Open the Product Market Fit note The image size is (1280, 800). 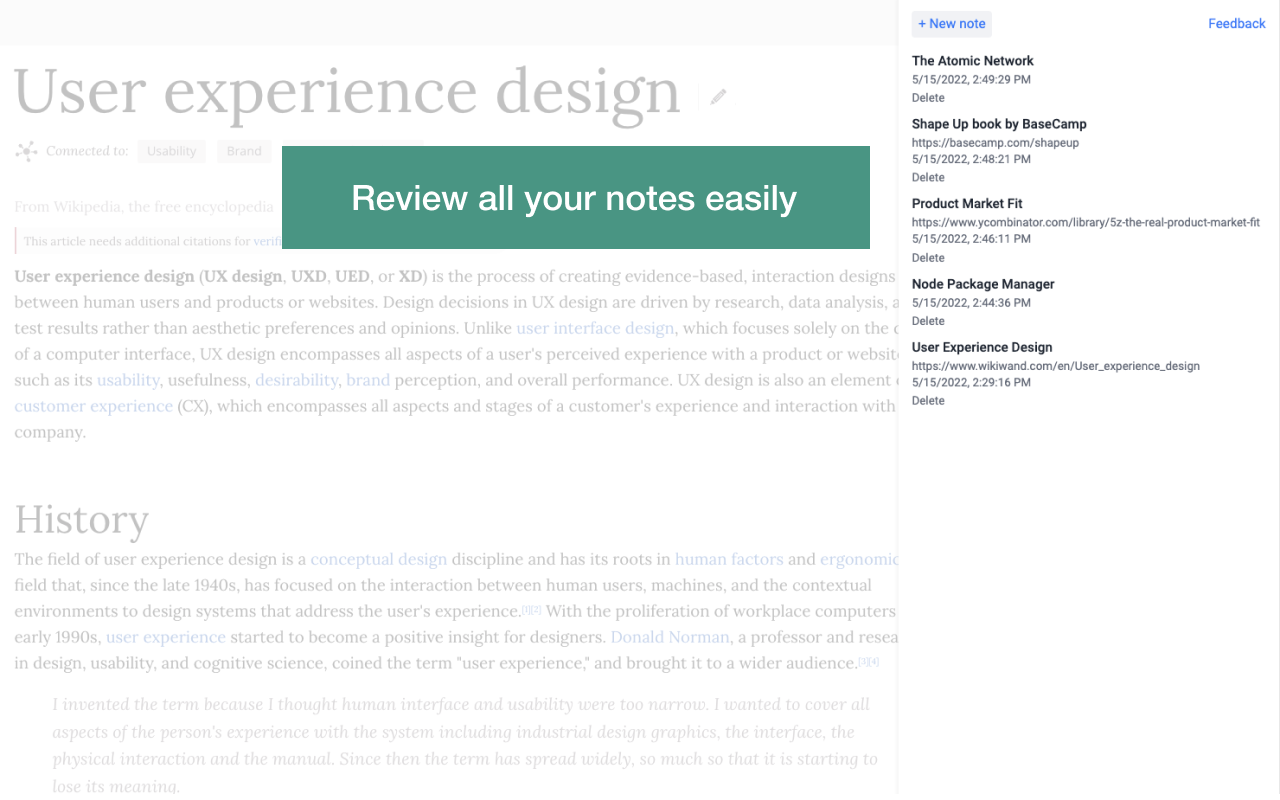click(x=967, y=203)
